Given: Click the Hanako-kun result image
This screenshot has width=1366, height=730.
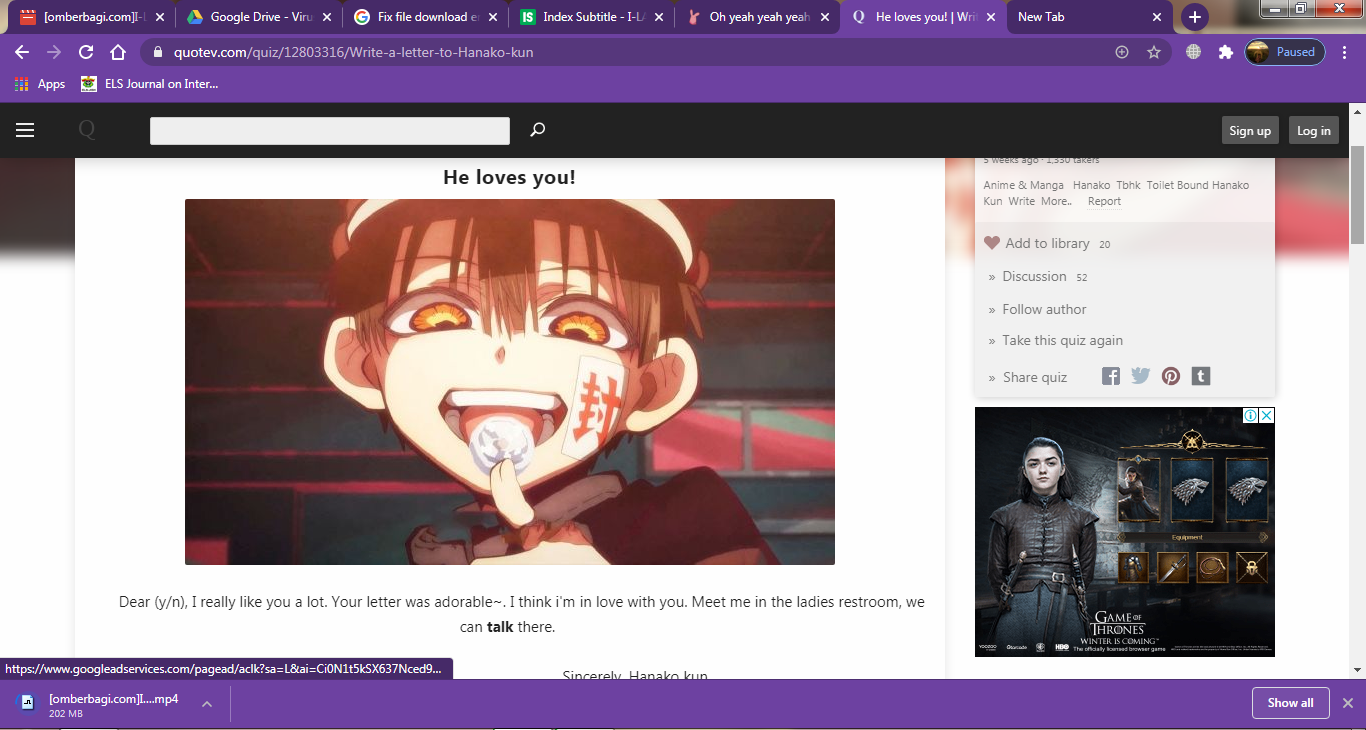Looking at the screenshot, I should point(509,381).
